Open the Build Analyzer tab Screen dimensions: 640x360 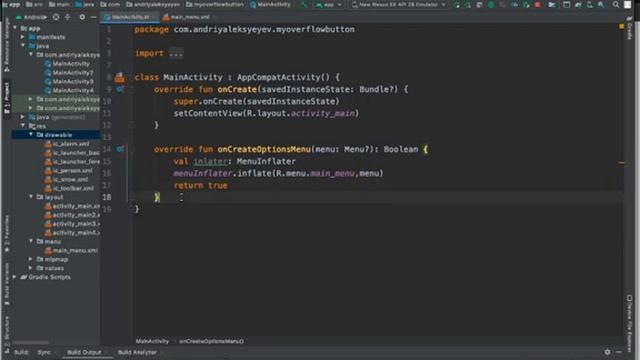point(137,352)
